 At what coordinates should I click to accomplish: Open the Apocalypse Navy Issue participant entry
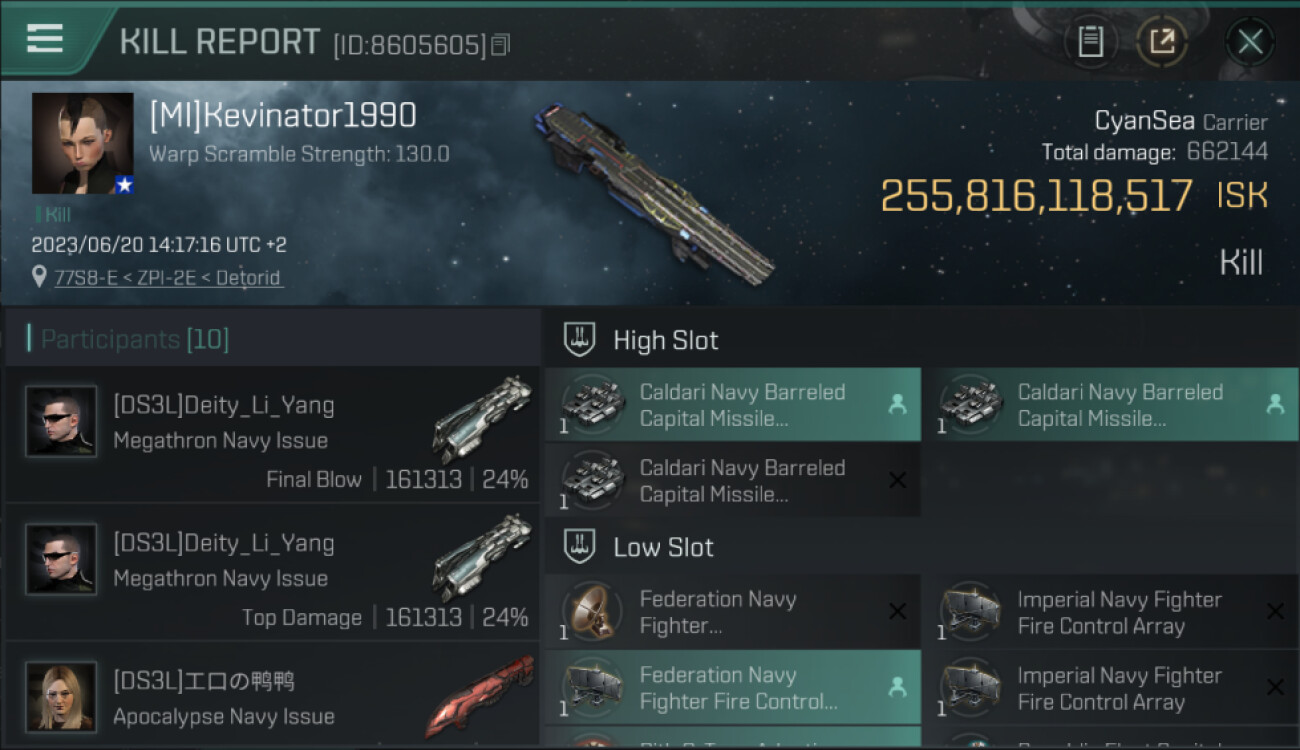[272, 697]
